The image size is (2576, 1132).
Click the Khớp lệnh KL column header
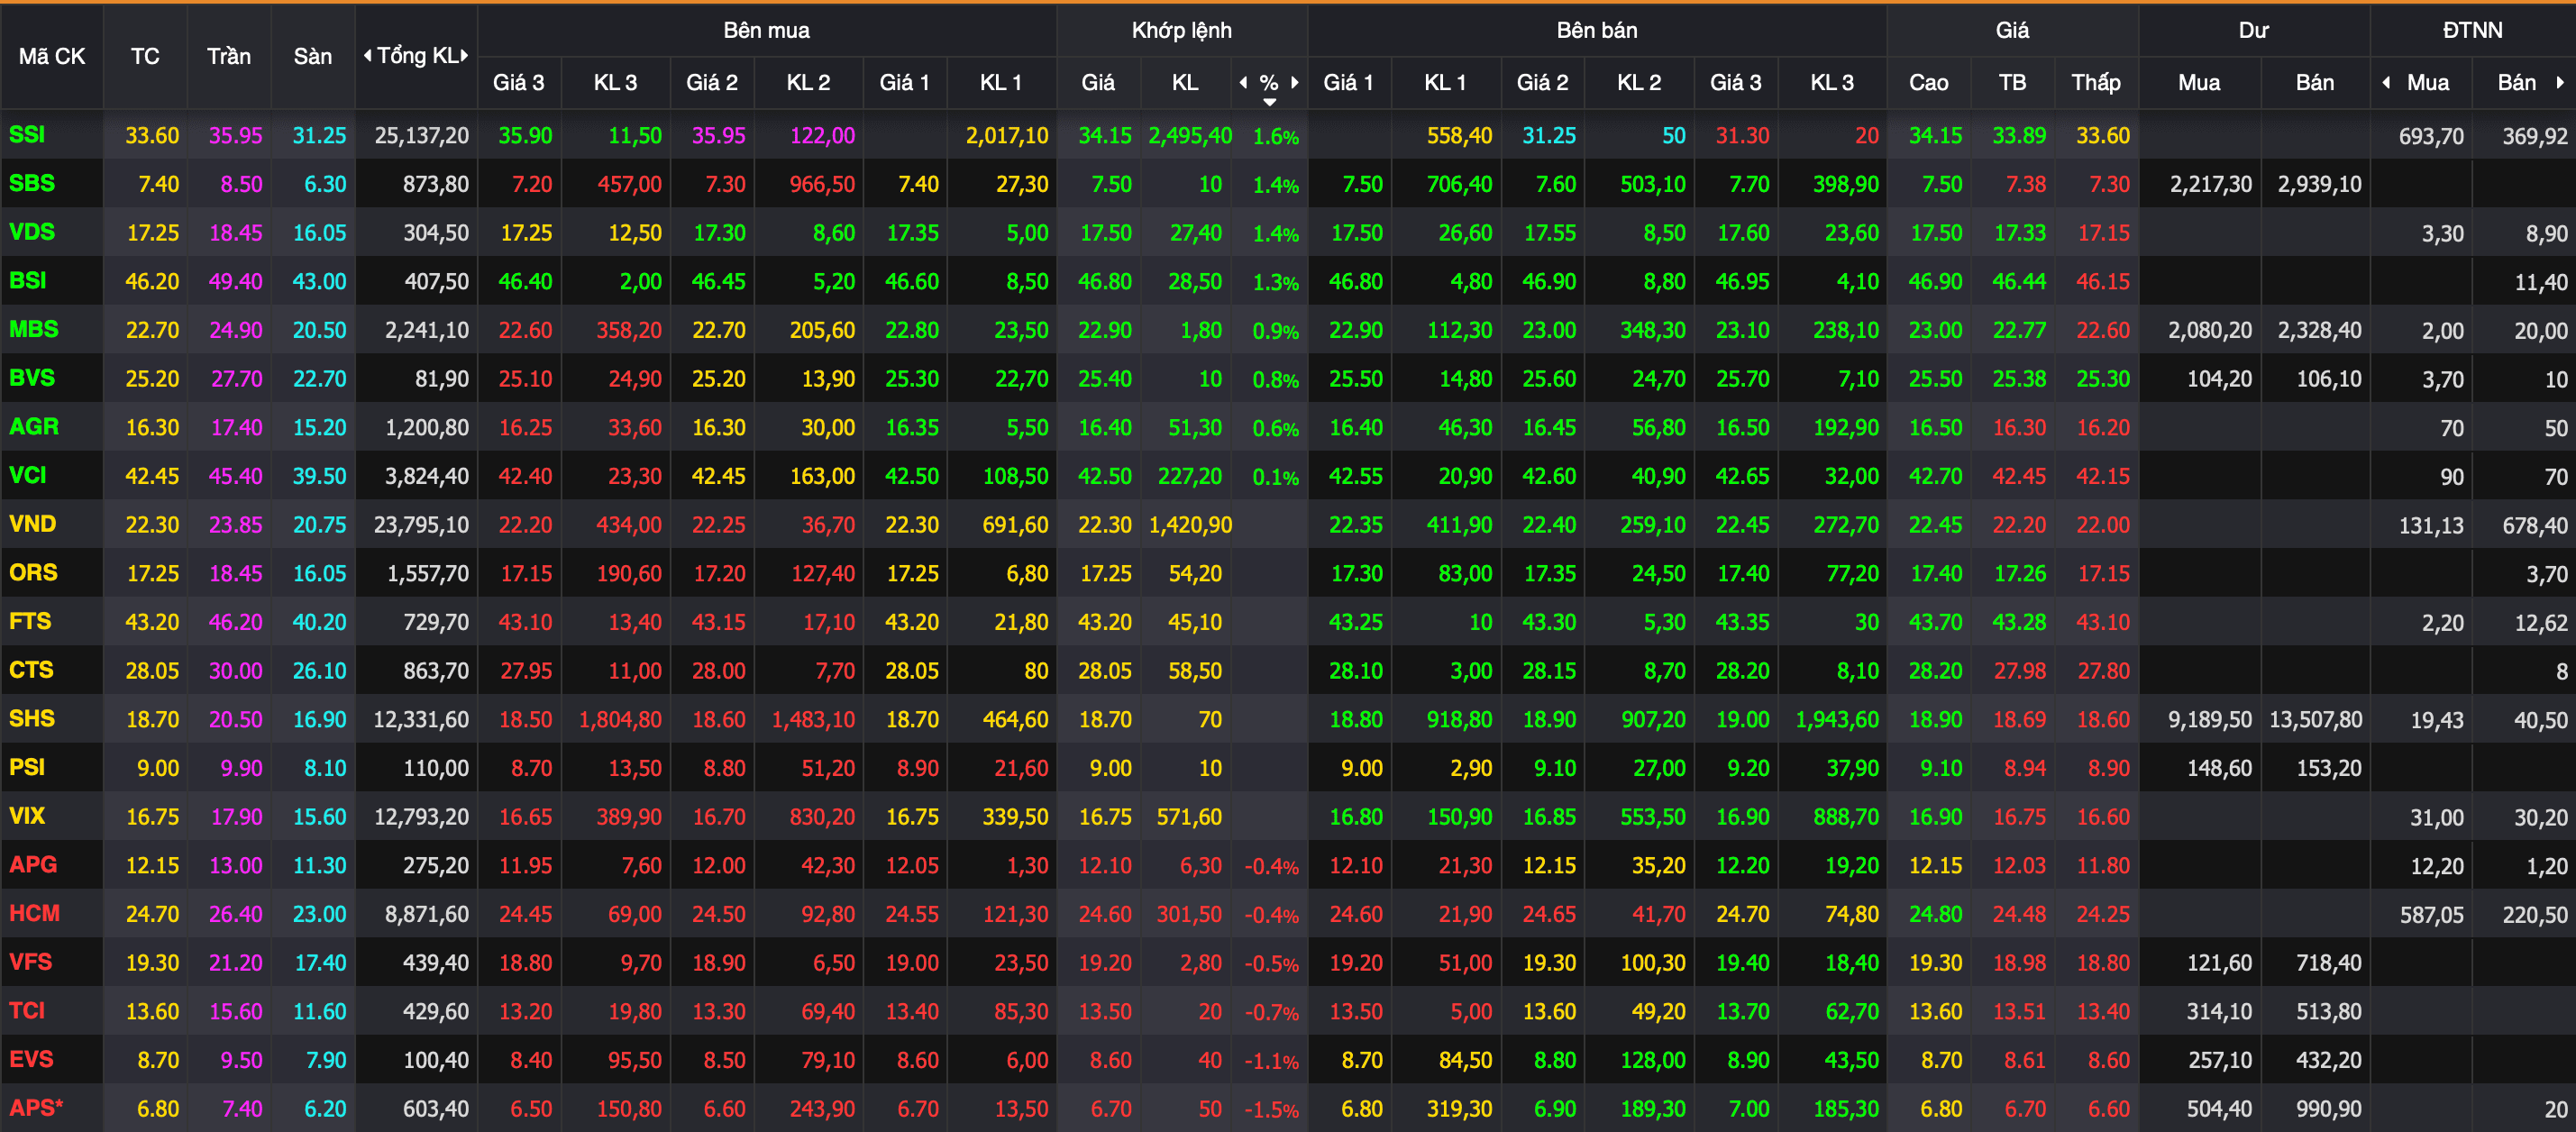[x=1185, y=83]
